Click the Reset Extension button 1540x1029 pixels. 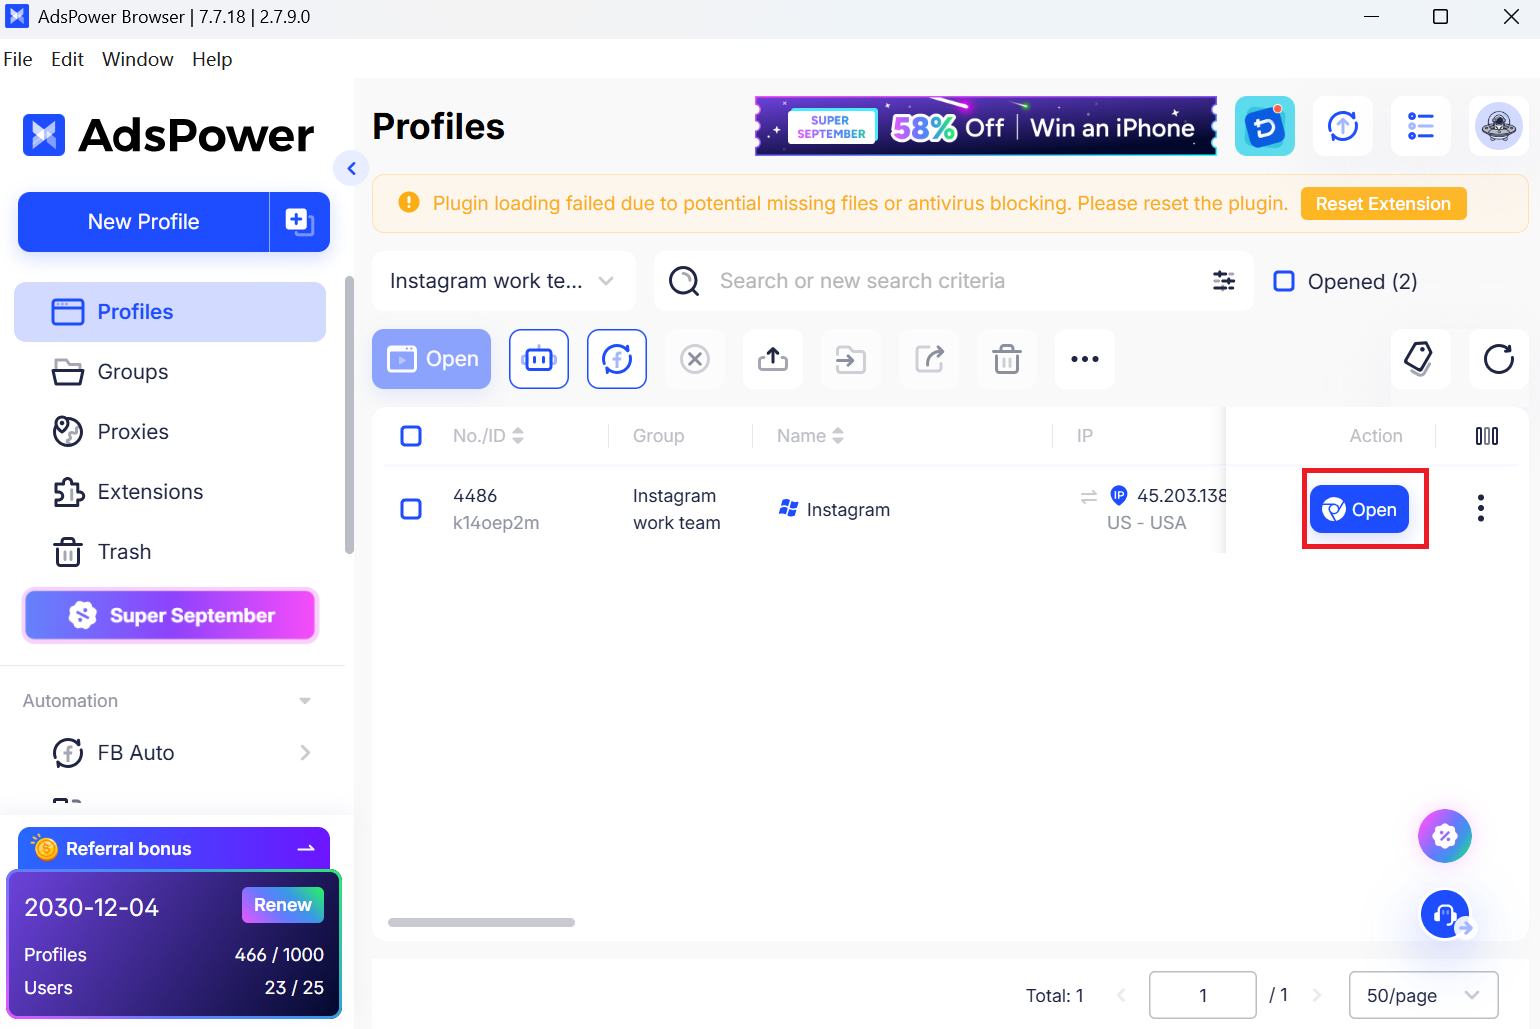point(1383,204)
